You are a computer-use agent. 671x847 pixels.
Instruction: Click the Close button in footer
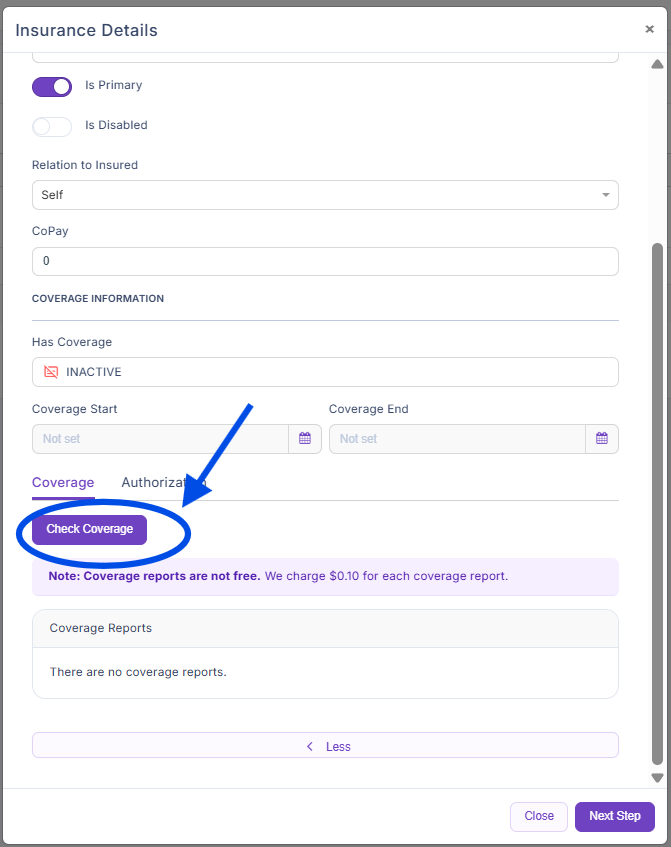click(539, 816)
